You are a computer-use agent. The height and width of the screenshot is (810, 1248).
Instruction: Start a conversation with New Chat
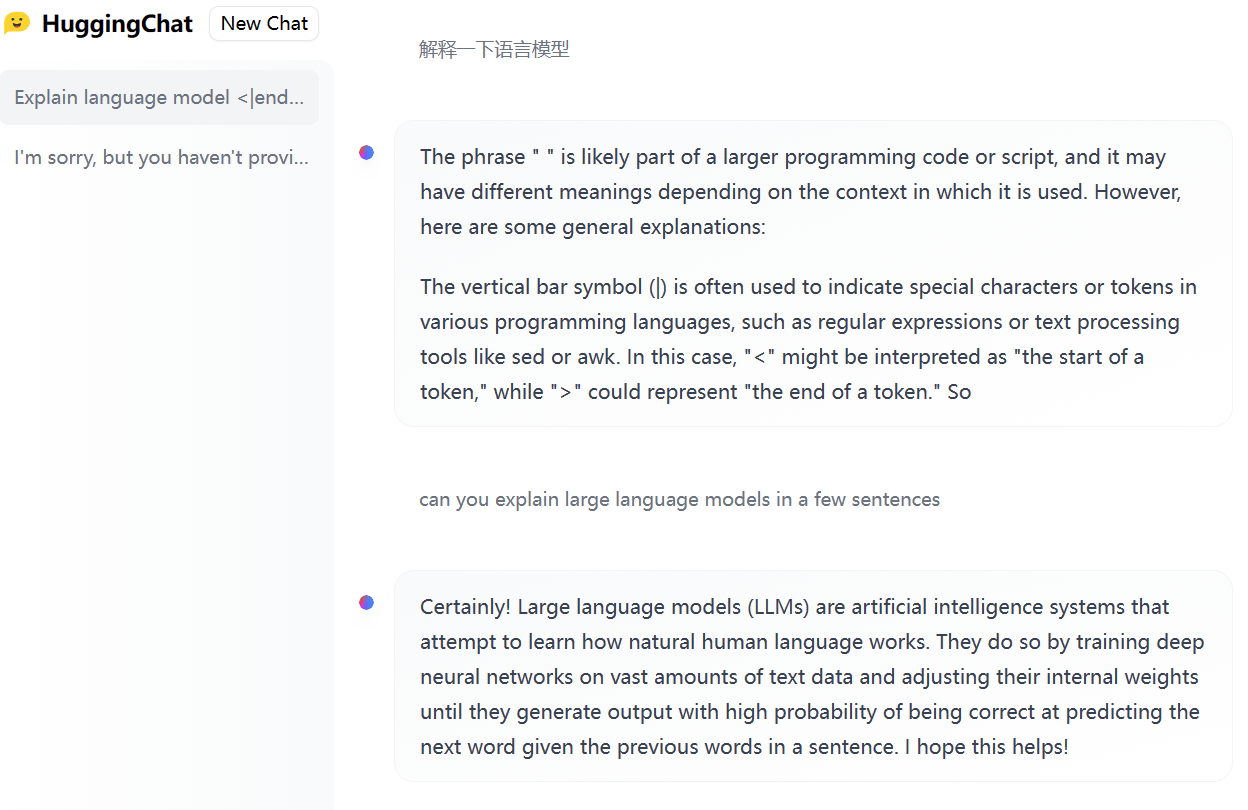[264, 24]
